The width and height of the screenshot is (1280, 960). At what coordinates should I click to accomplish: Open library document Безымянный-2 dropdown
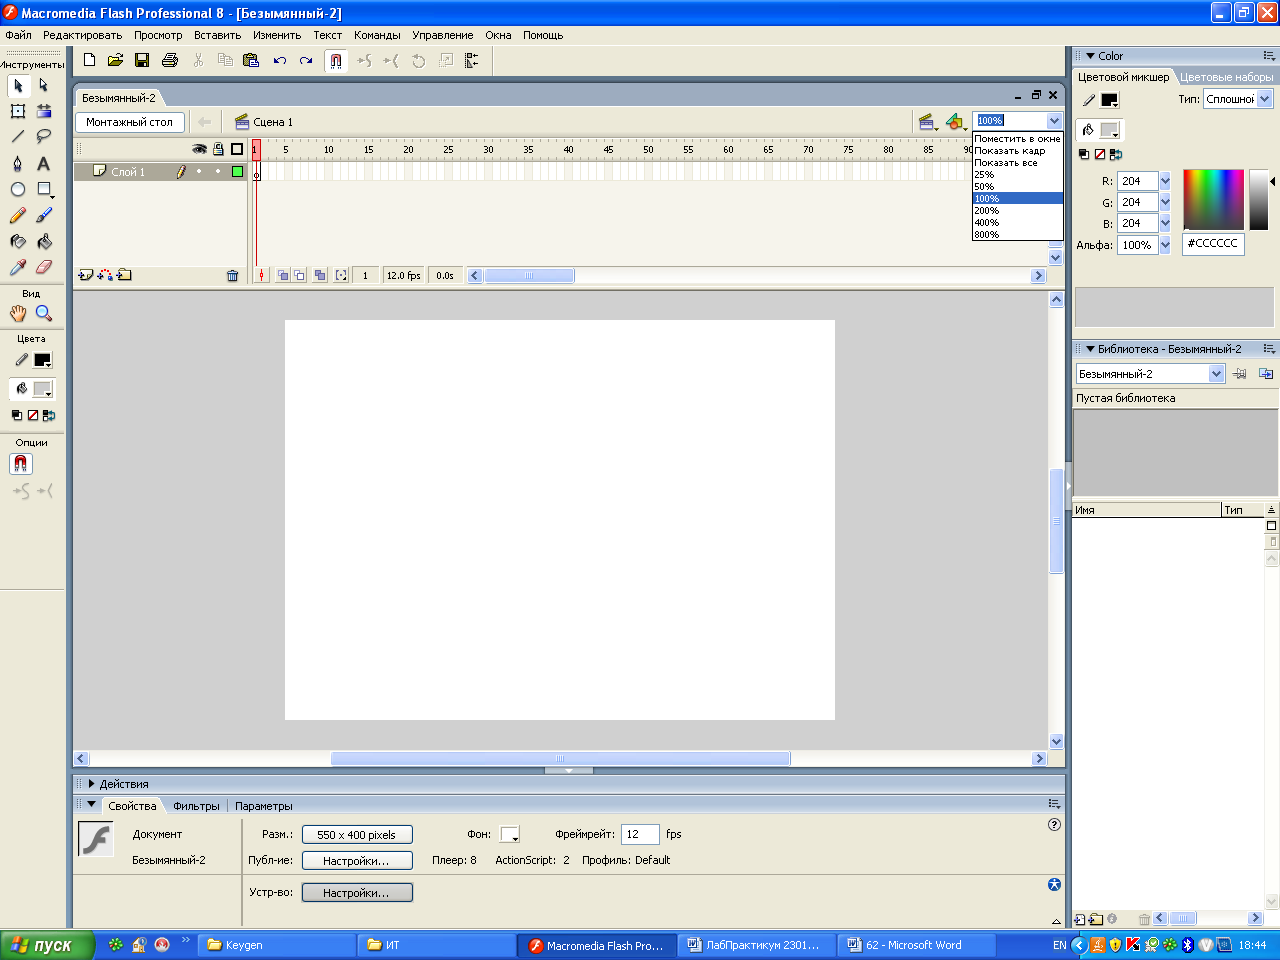(1217, 374)
